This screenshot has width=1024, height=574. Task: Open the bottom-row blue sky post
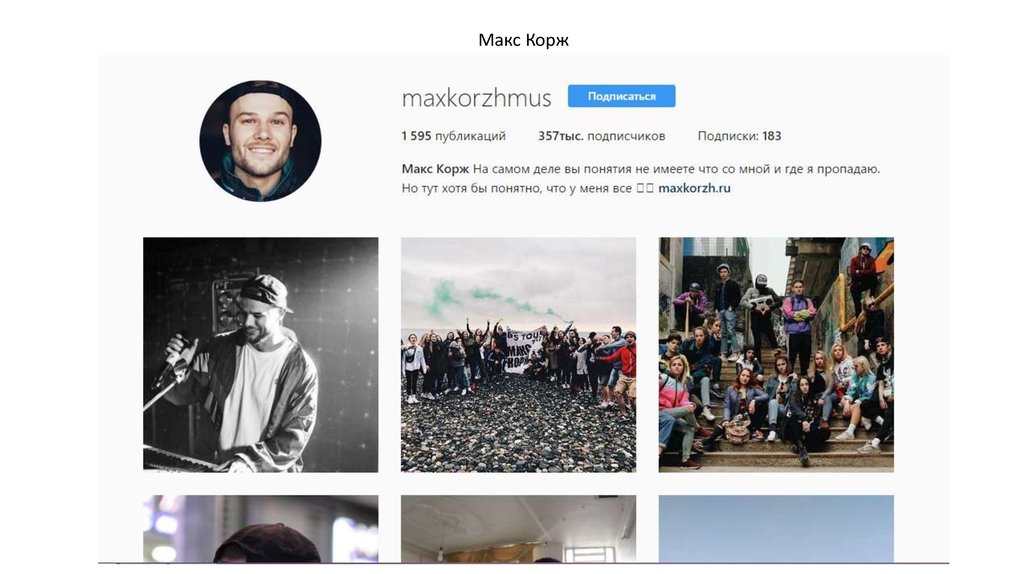coord(776,528)
